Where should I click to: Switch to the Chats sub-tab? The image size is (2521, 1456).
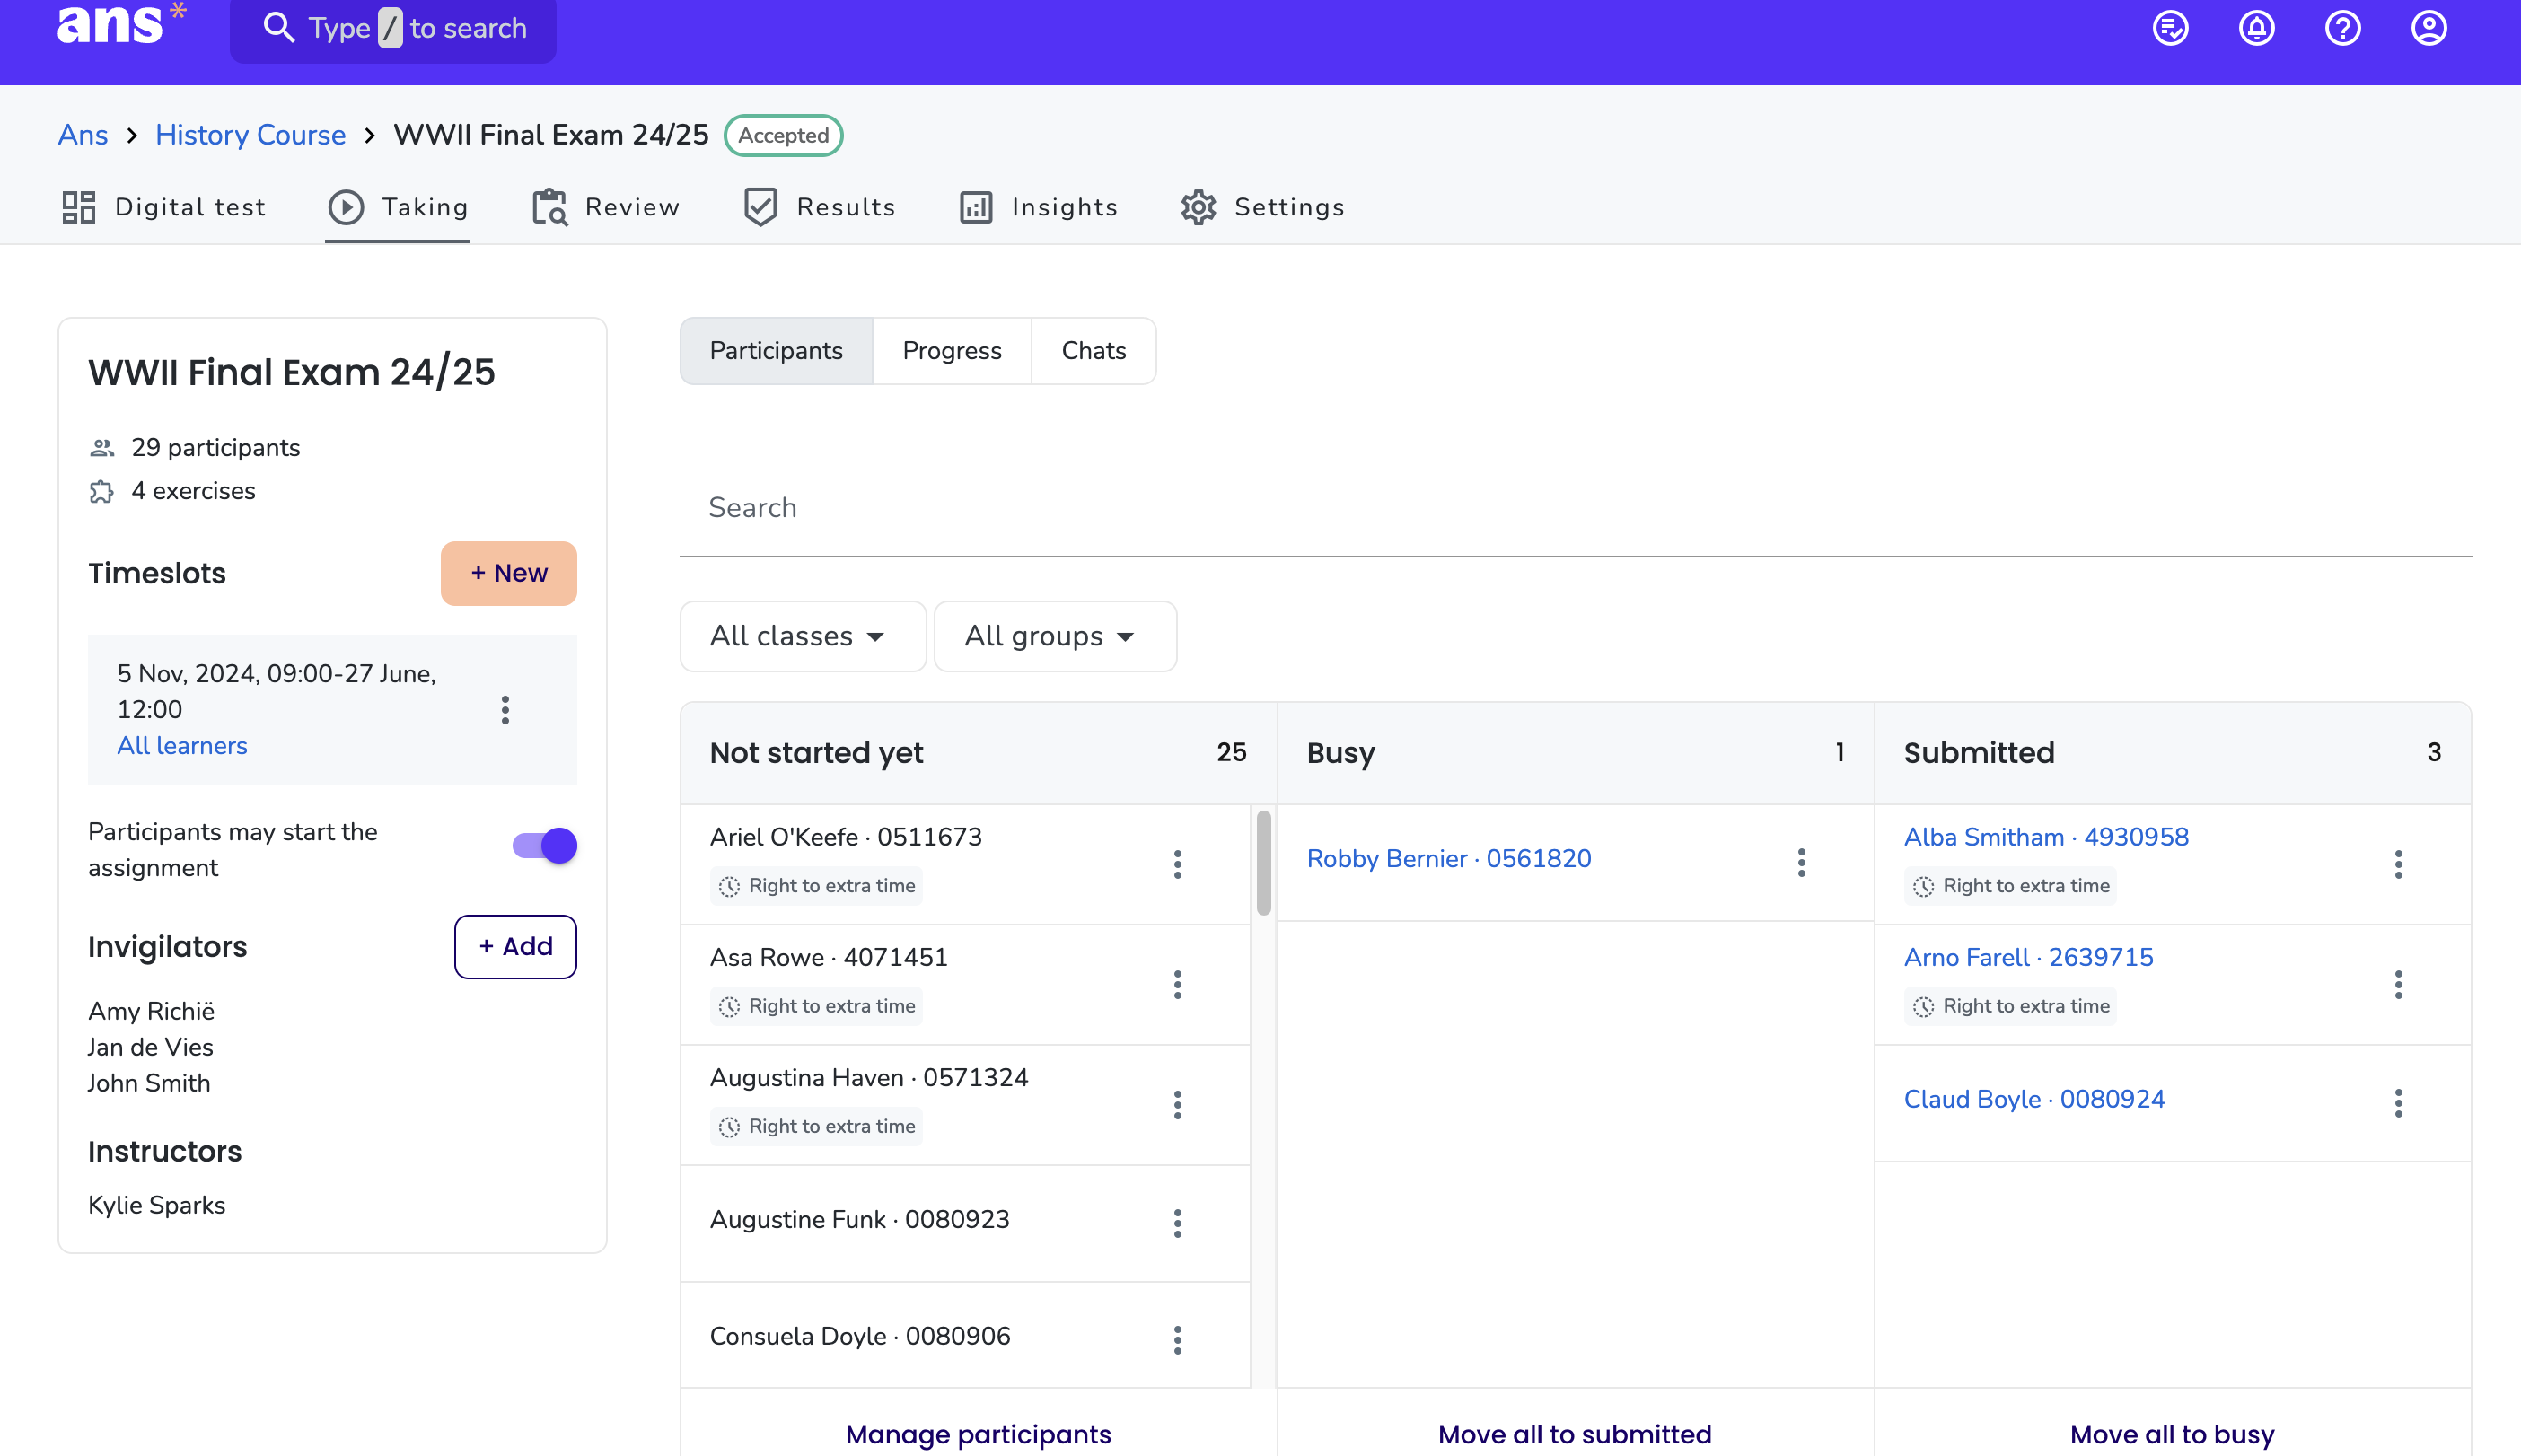pyautogui.click(x=1094, y=351)
